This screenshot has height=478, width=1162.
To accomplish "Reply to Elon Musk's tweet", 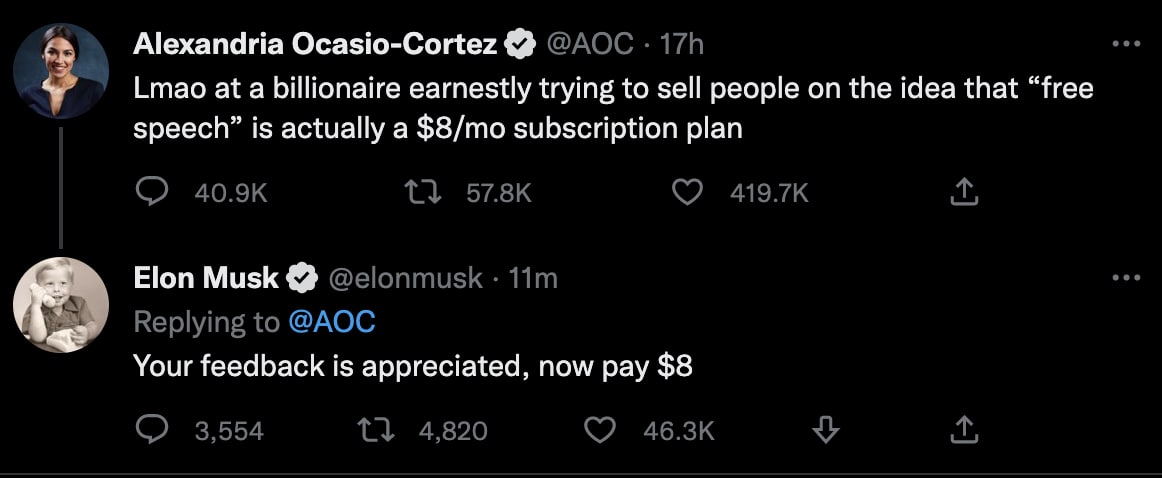I will click(151, 430).
